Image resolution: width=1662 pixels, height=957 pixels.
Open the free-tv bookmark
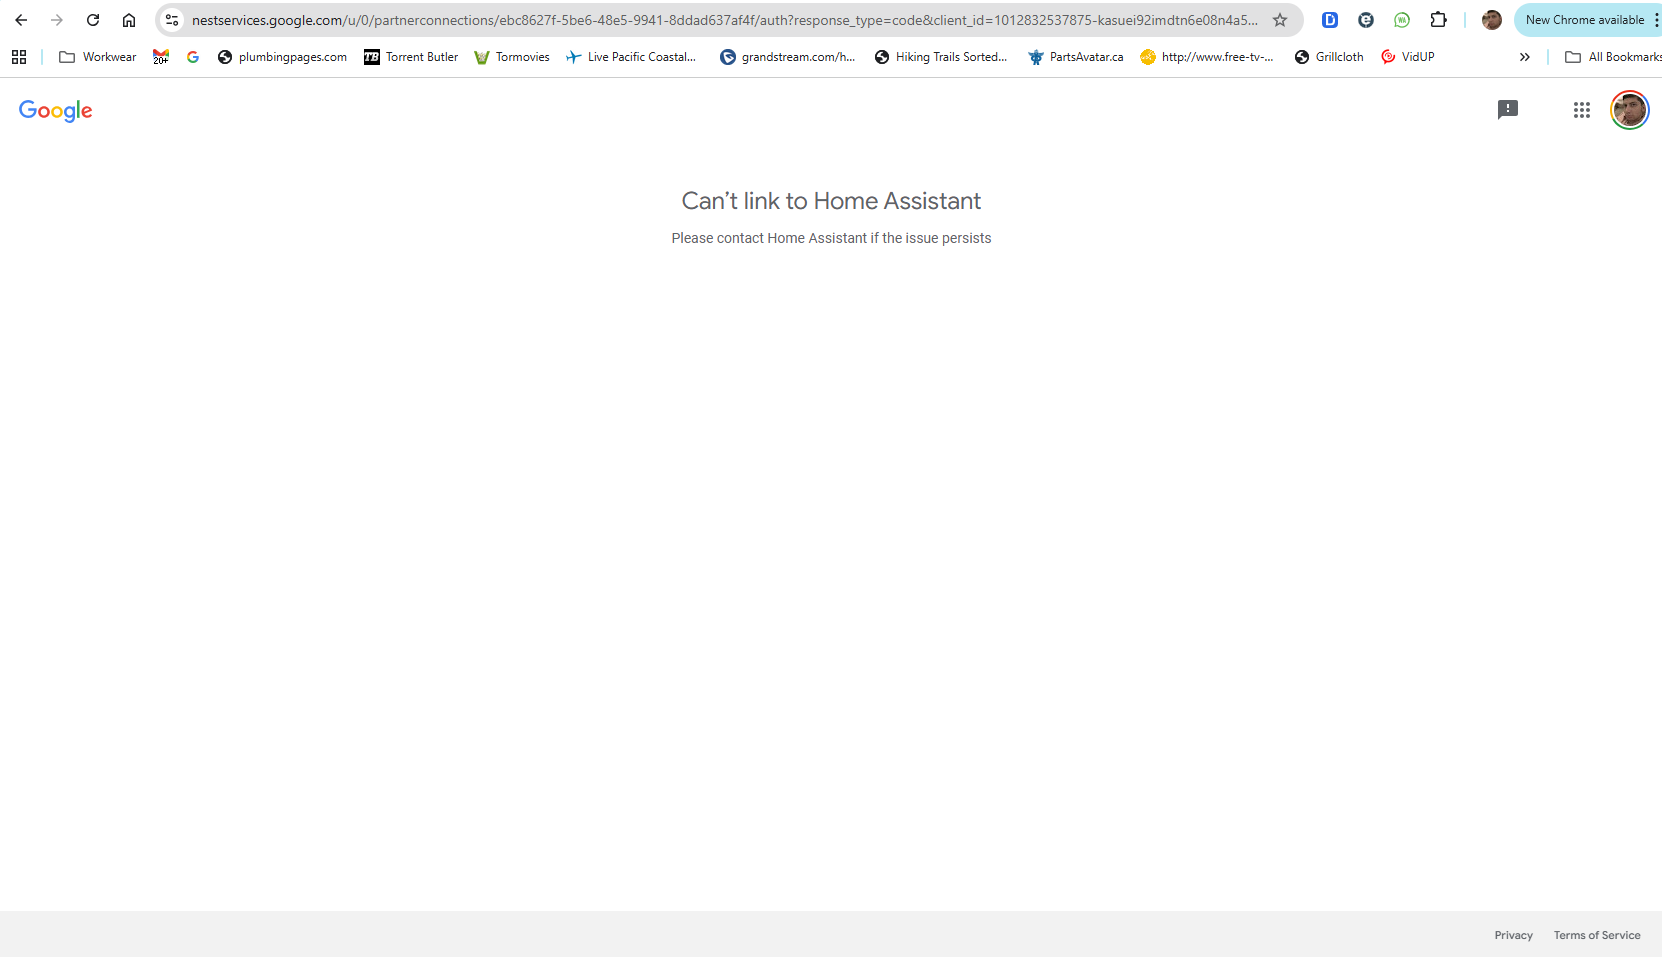(1207, 57)
